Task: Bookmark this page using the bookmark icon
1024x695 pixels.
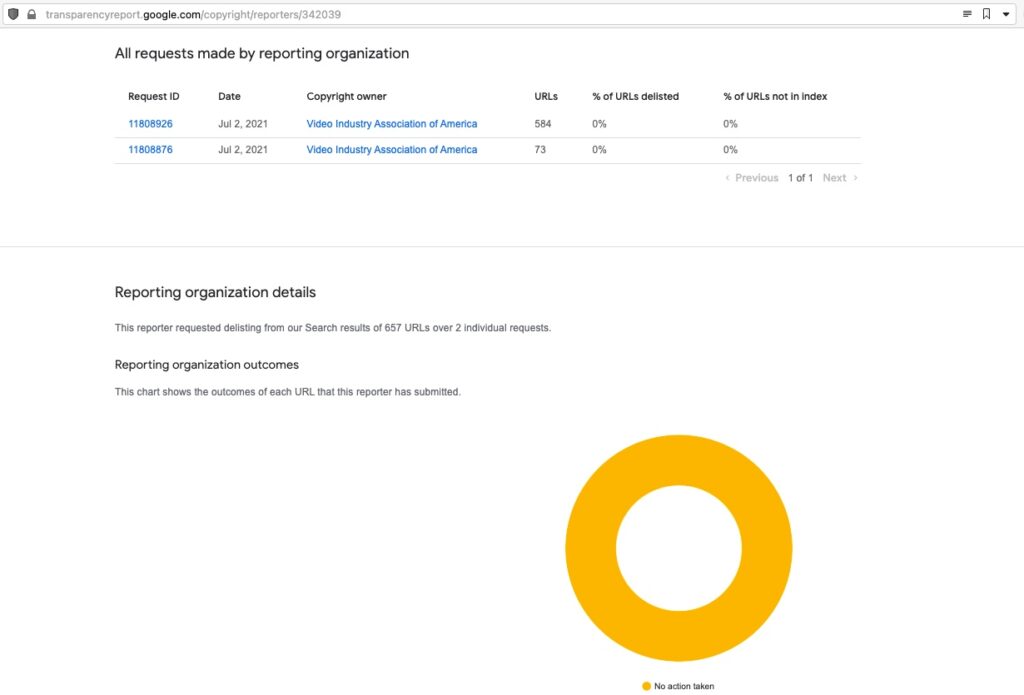Action: (988, 14)
